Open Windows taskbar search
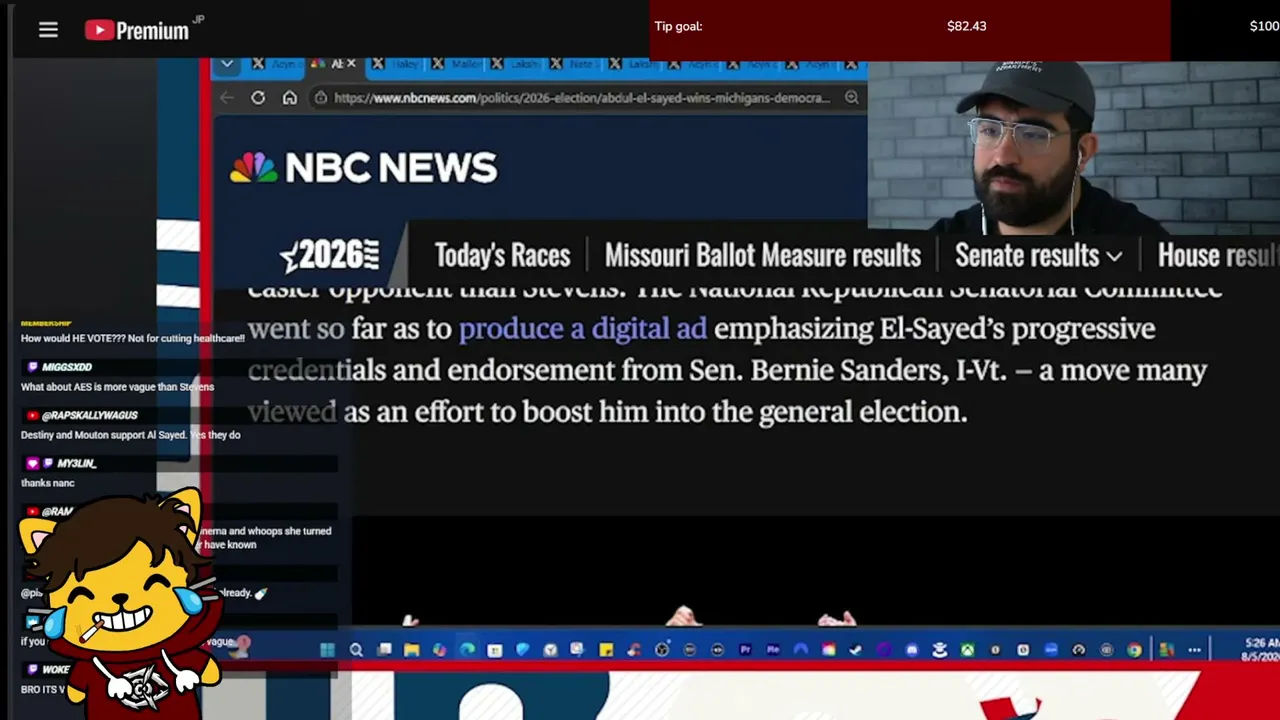Screen dimensions: 1280x720 [x=356, y=650]
